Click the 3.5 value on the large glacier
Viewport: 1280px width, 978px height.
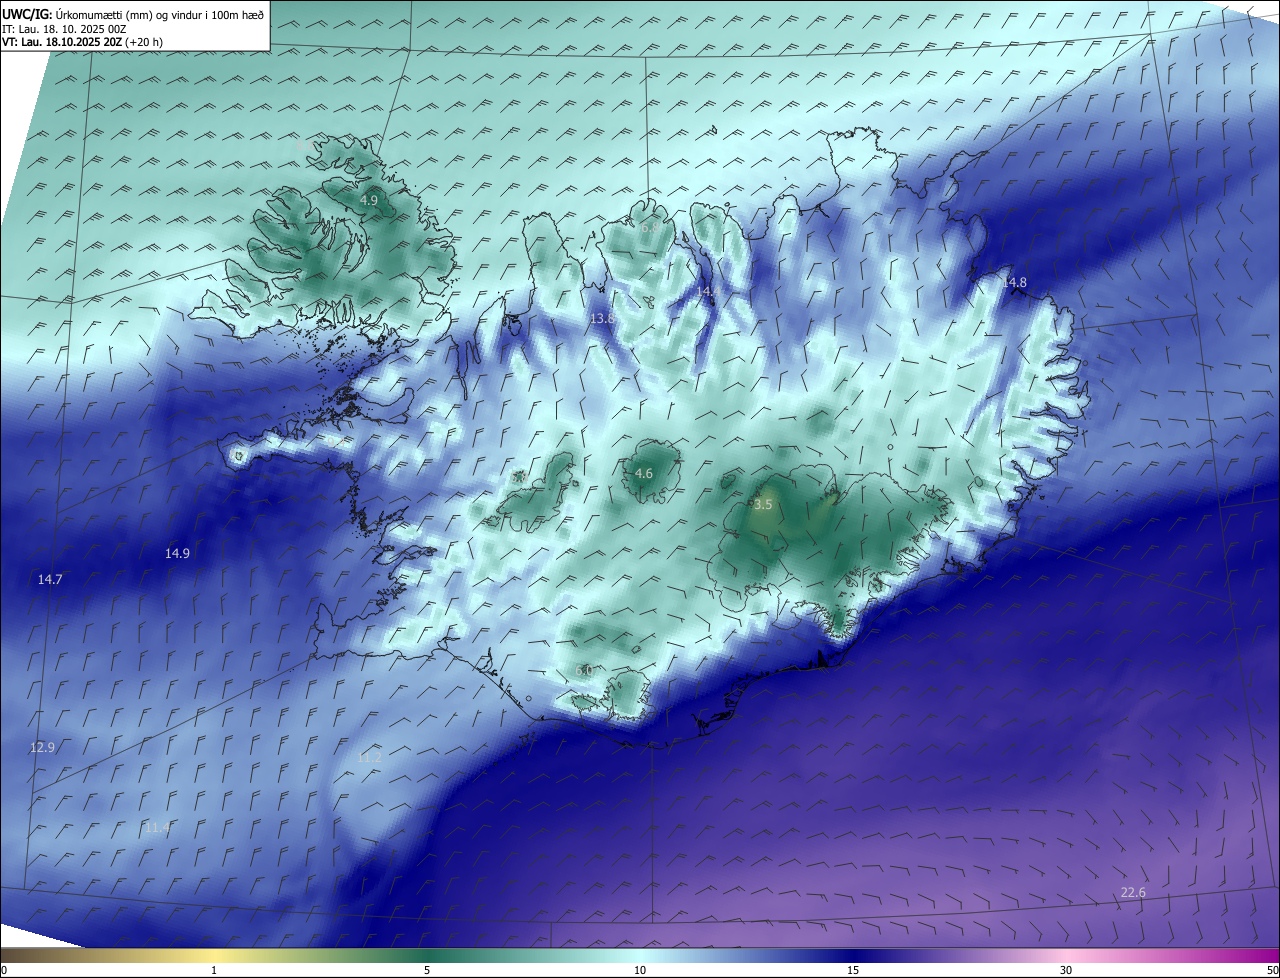coord(763,505)
